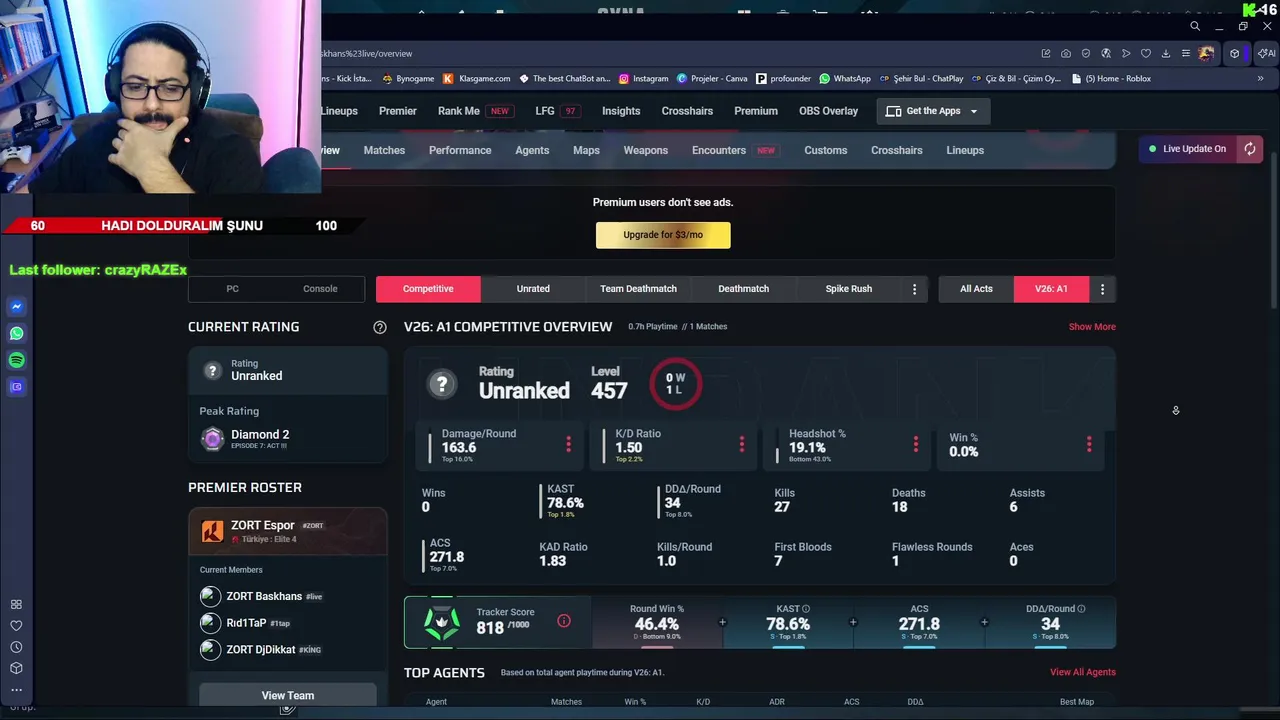This screenshot has height=720, width=1280.
Task: Click the translate page icon in address bar
Action: click(1106, 53)
